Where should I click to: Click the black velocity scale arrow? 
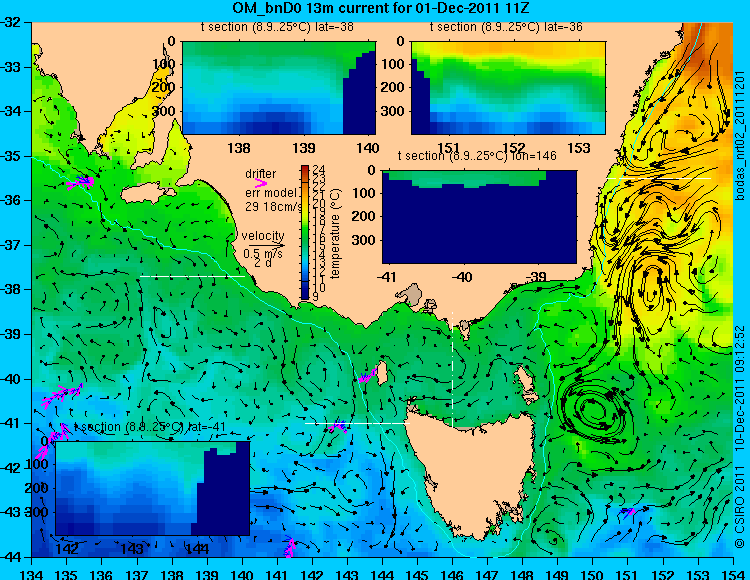266,245
